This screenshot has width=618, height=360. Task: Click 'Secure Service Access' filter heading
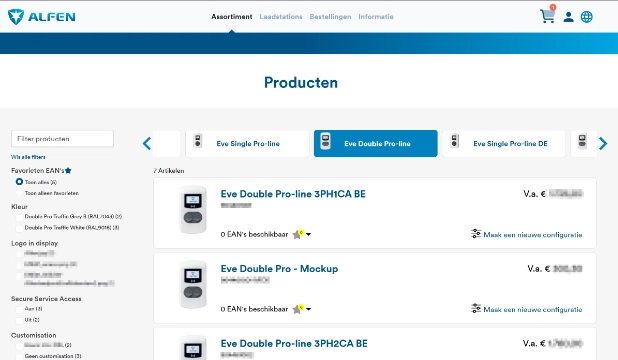pos(46,299)
